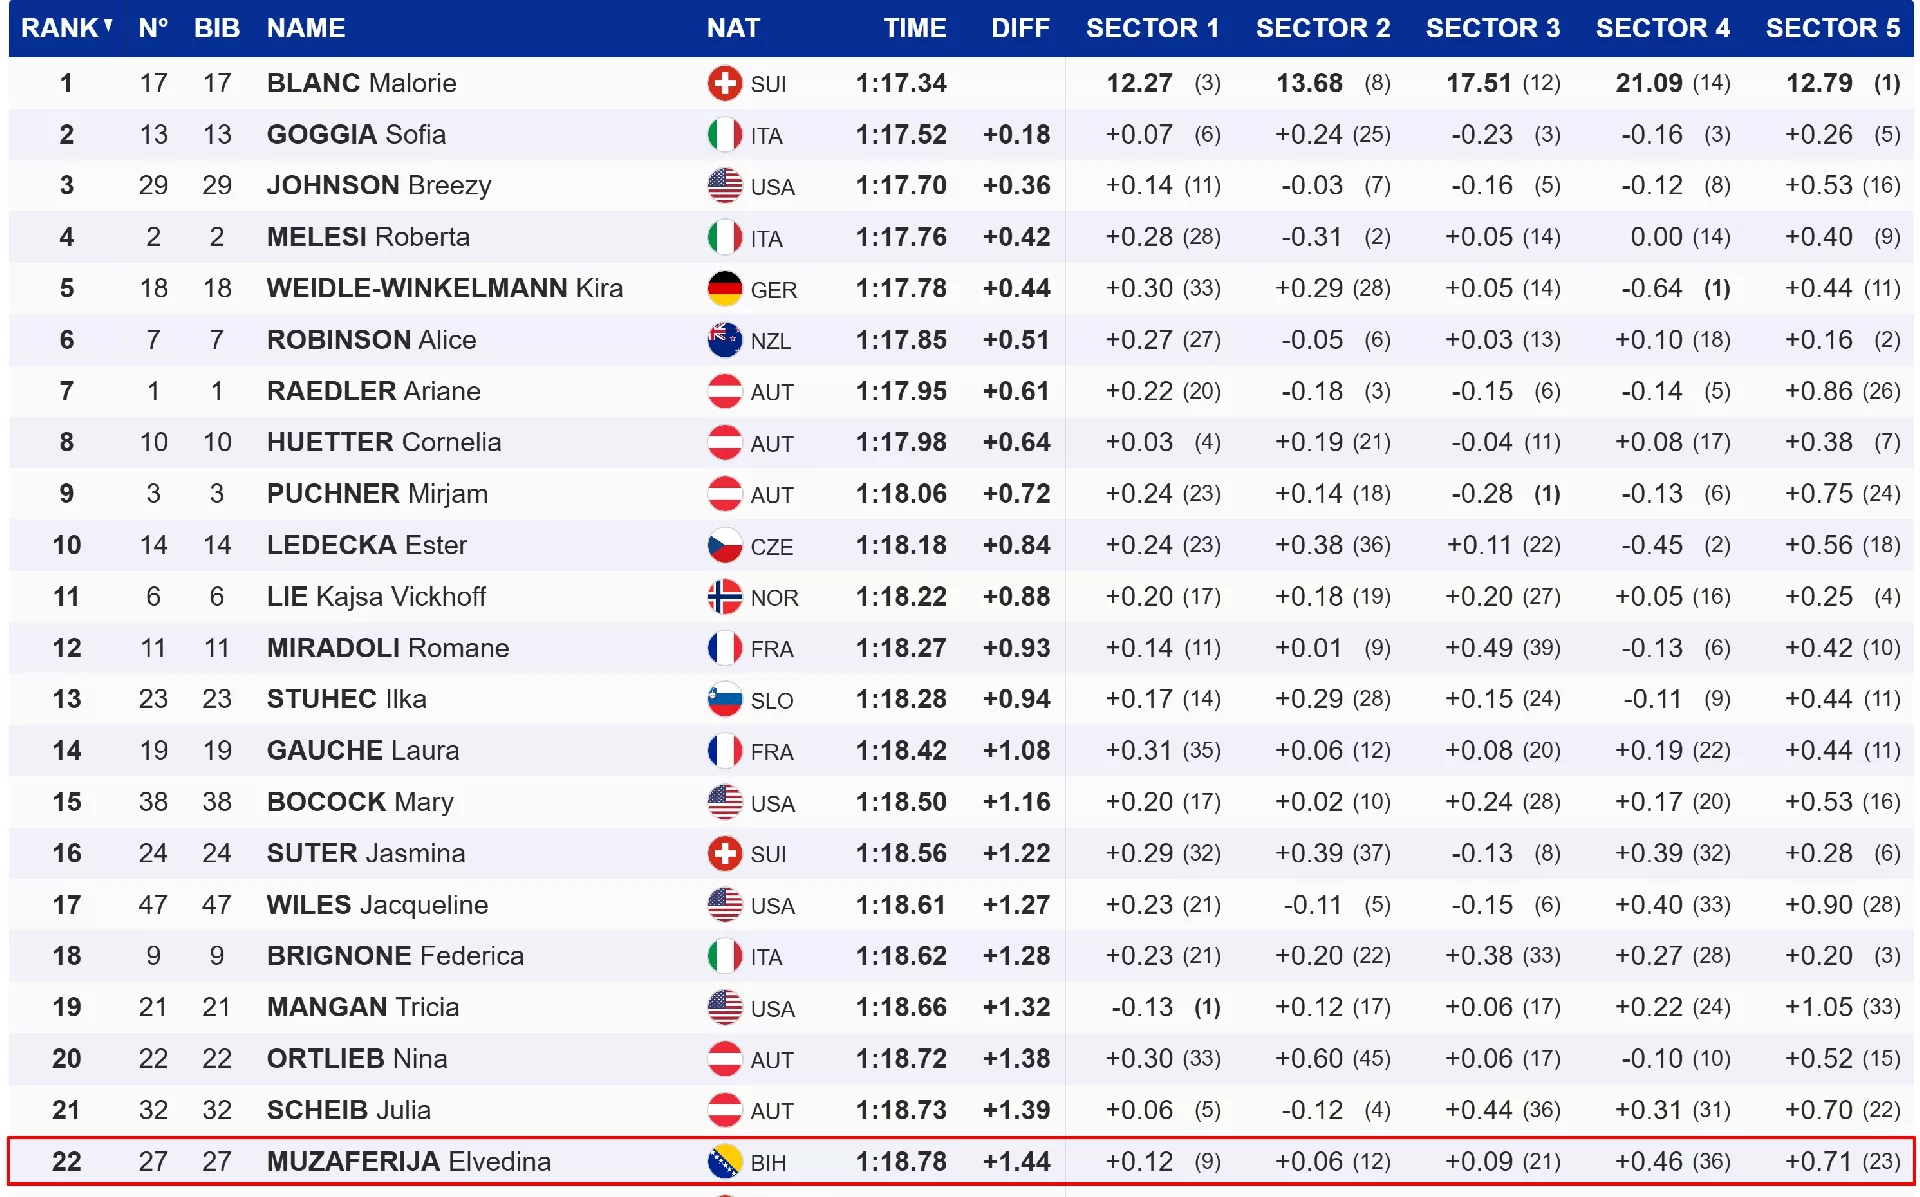The image size is (1920, 1197).
Task: Click HUETTER Cornelia's time 1:17.98
Action: [900, 442]
